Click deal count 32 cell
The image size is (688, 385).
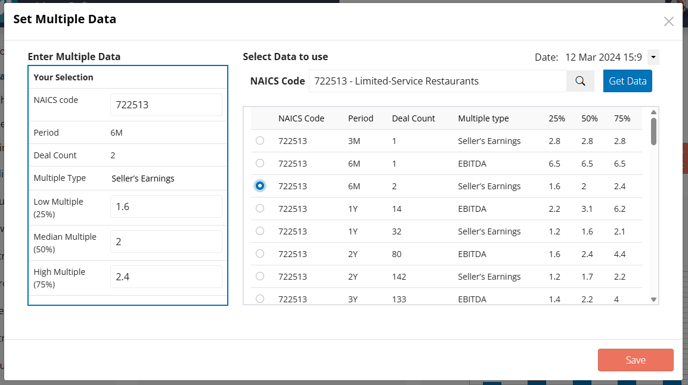397,231
